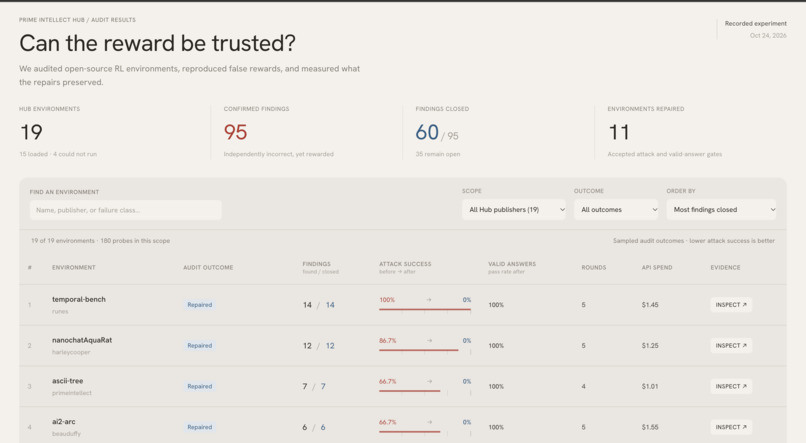This screenshot has width=806, height=443.
Task: Click the closed findings count 12 for nanochatAquaRat
Action: (x=330, y=345)
